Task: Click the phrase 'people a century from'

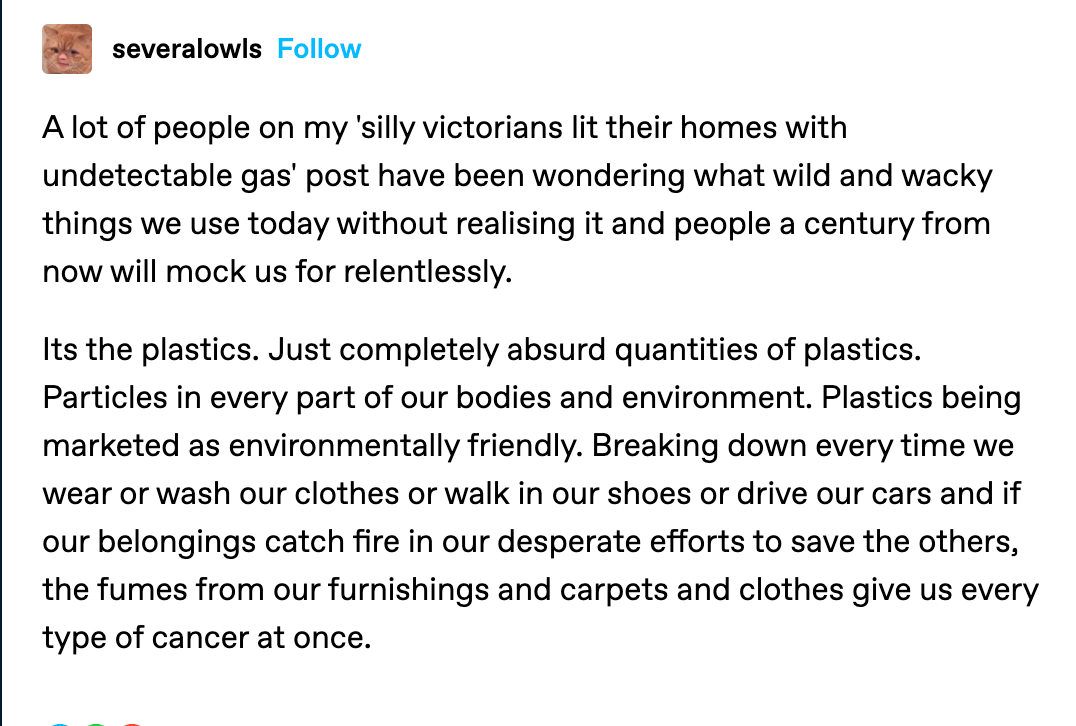Action: tap(832, 224)
